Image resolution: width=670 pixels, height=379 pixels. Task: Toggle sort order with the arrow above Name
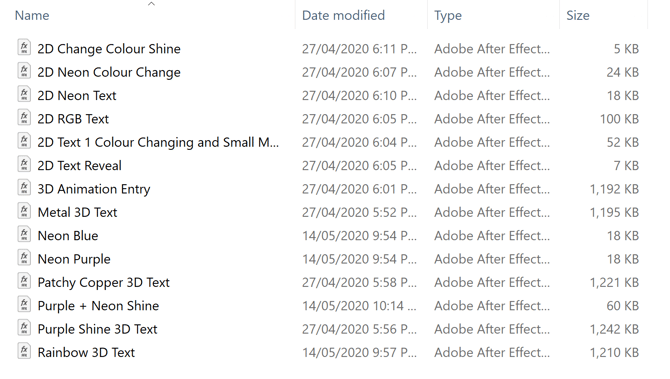(x=151, y=4)
